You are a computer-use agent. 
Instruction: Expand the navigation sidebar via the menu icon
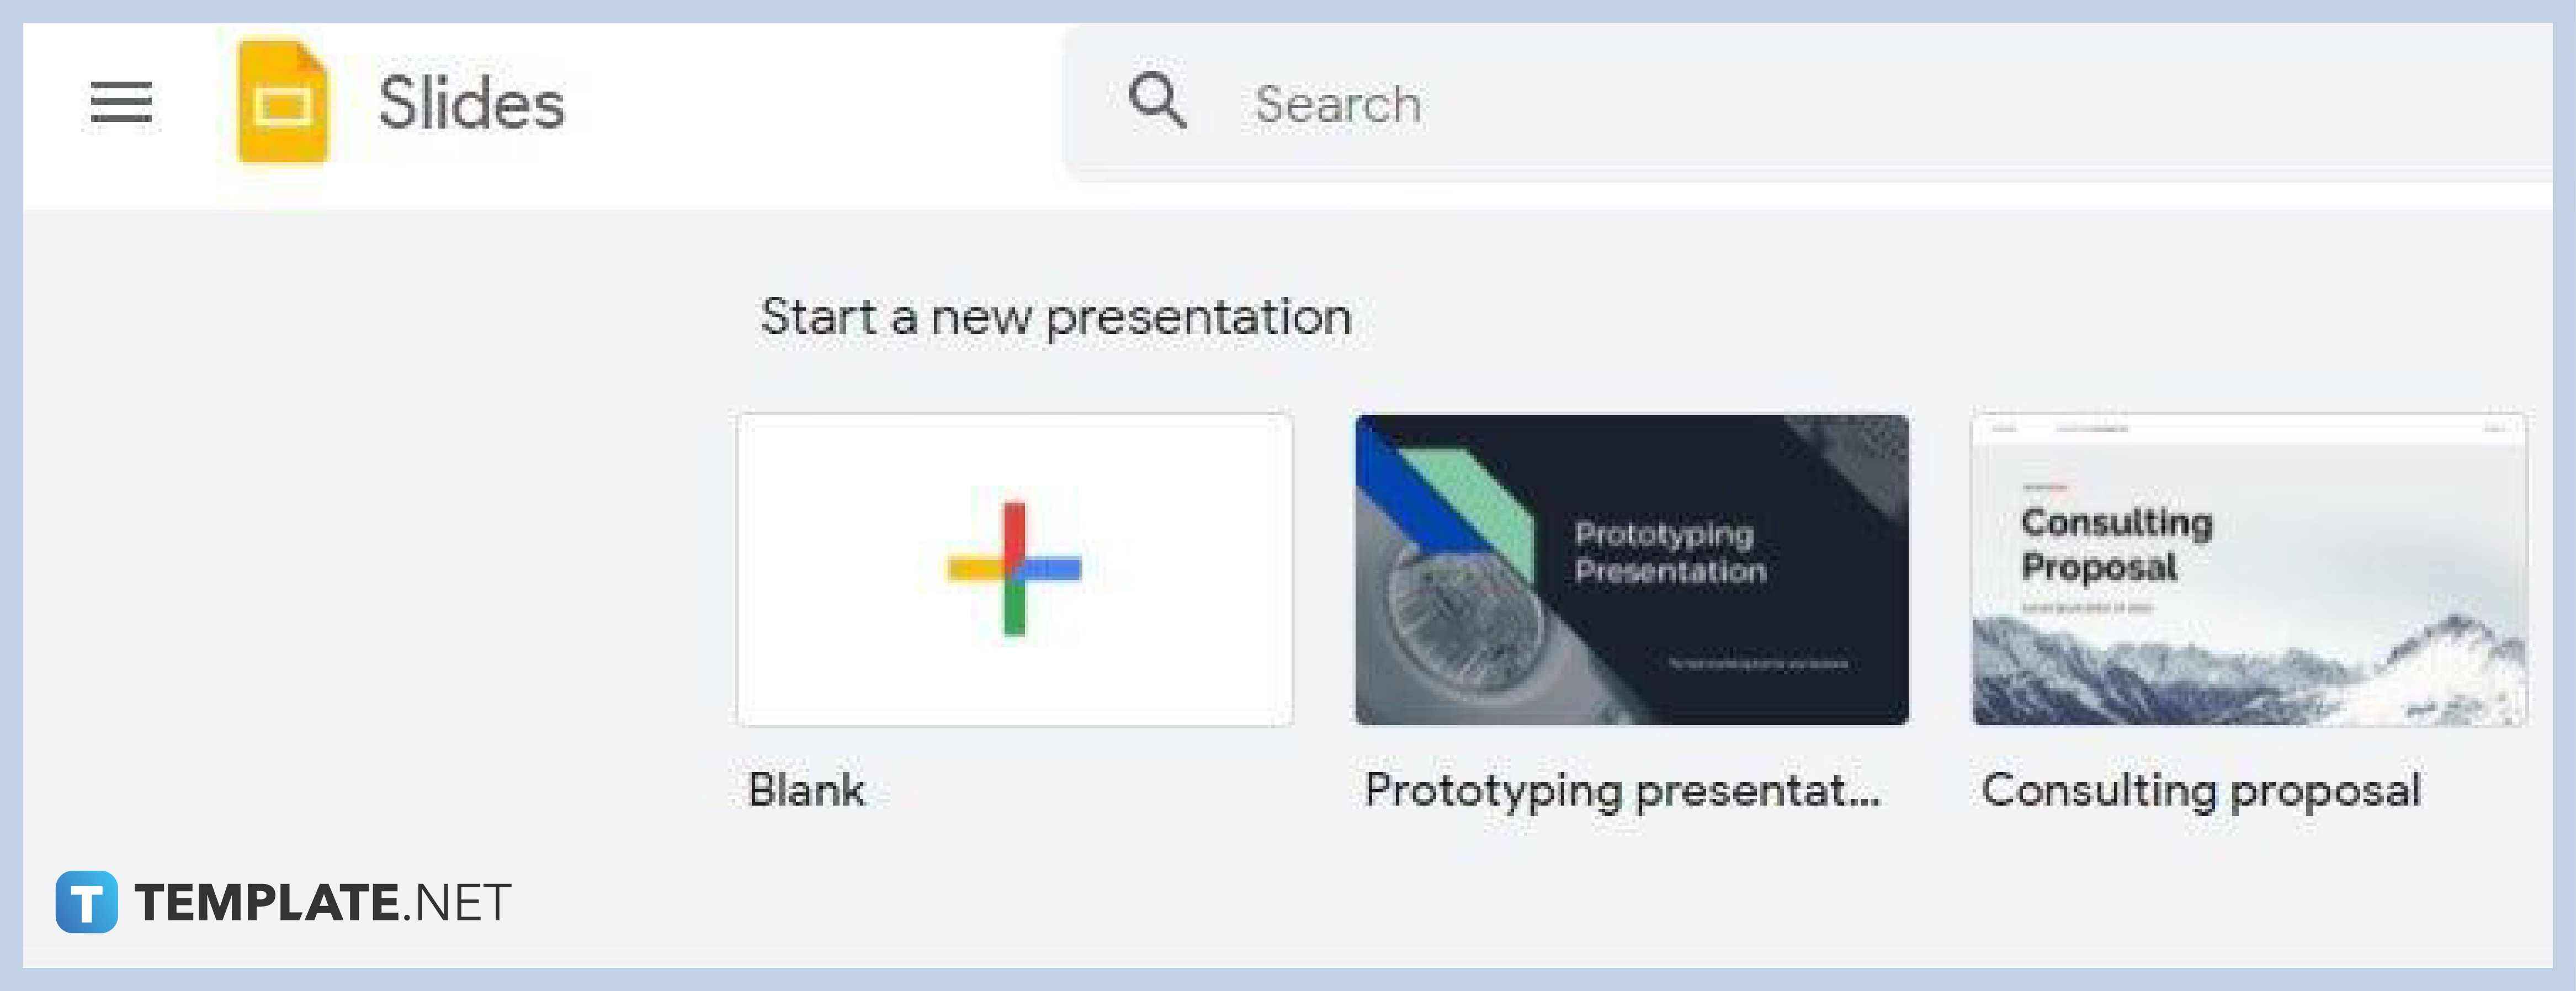coord(120,102)
